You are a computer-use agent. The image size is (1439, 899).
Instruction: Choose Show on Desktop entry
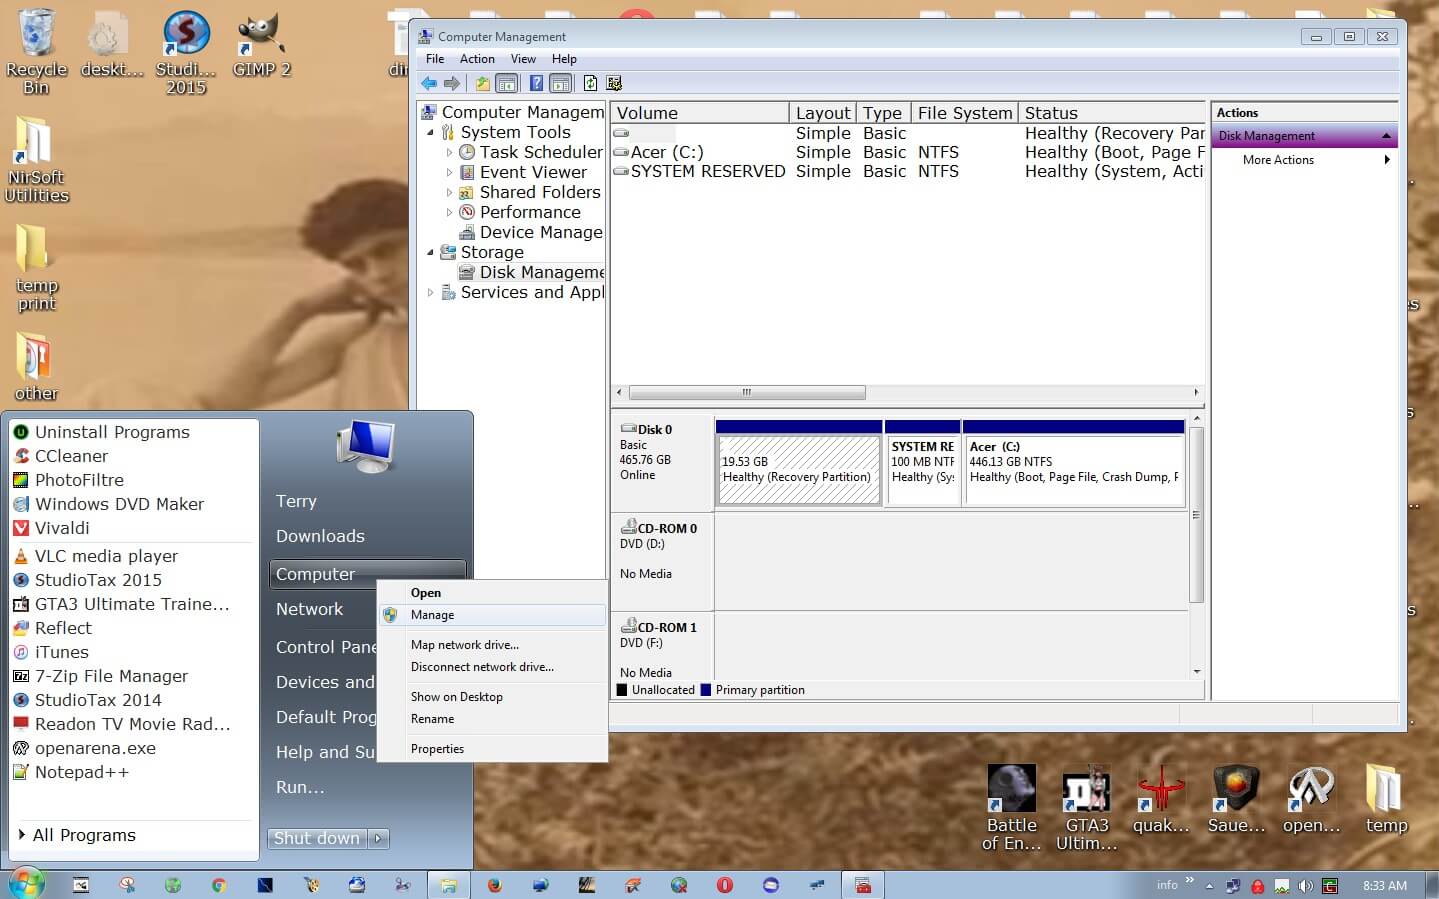493,697
